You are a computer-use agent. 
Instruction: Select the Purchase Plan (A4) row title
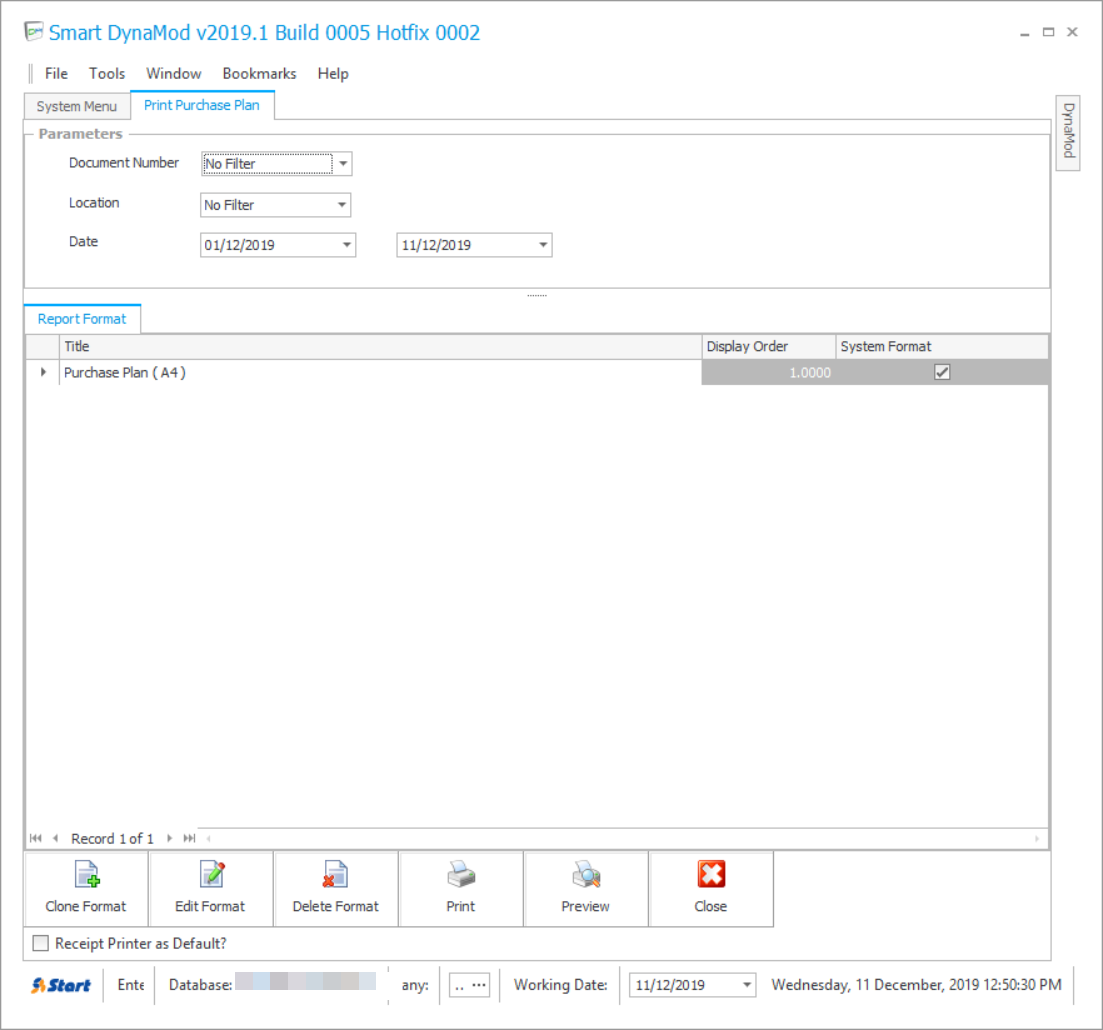(x=125, y=372)
